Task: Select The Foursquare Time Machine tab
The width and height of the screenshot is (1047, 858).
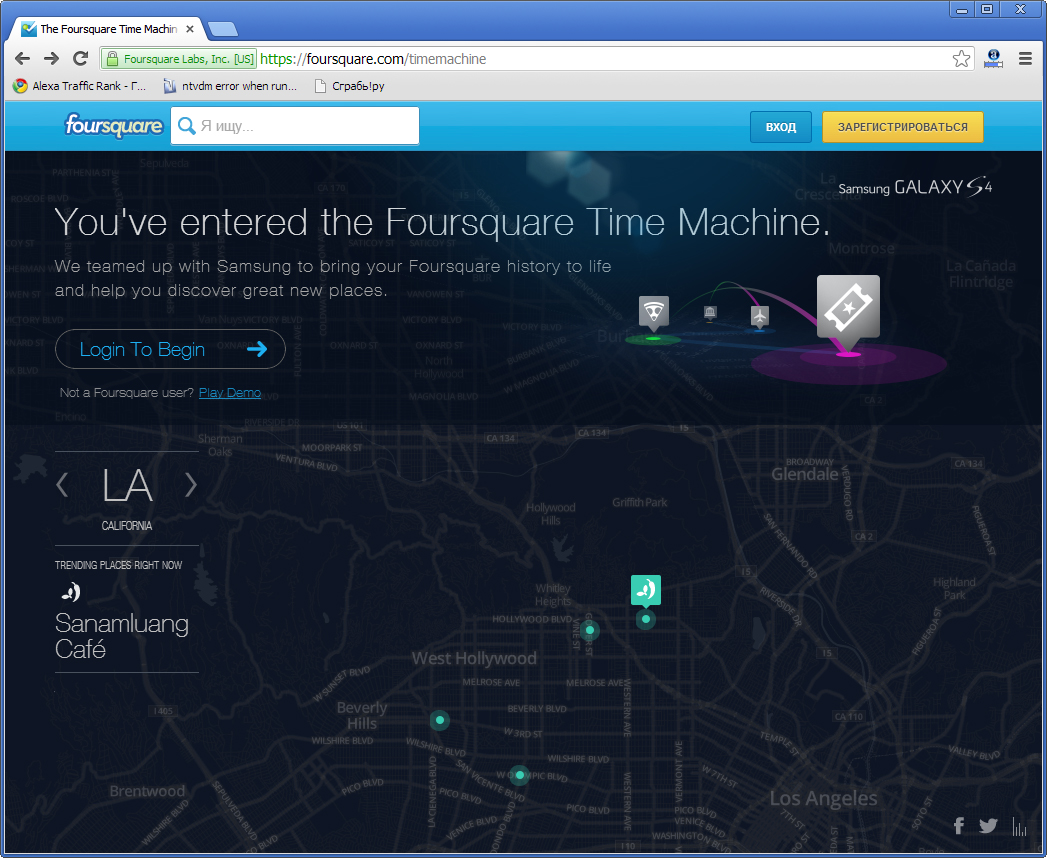Action: (107, 29)
